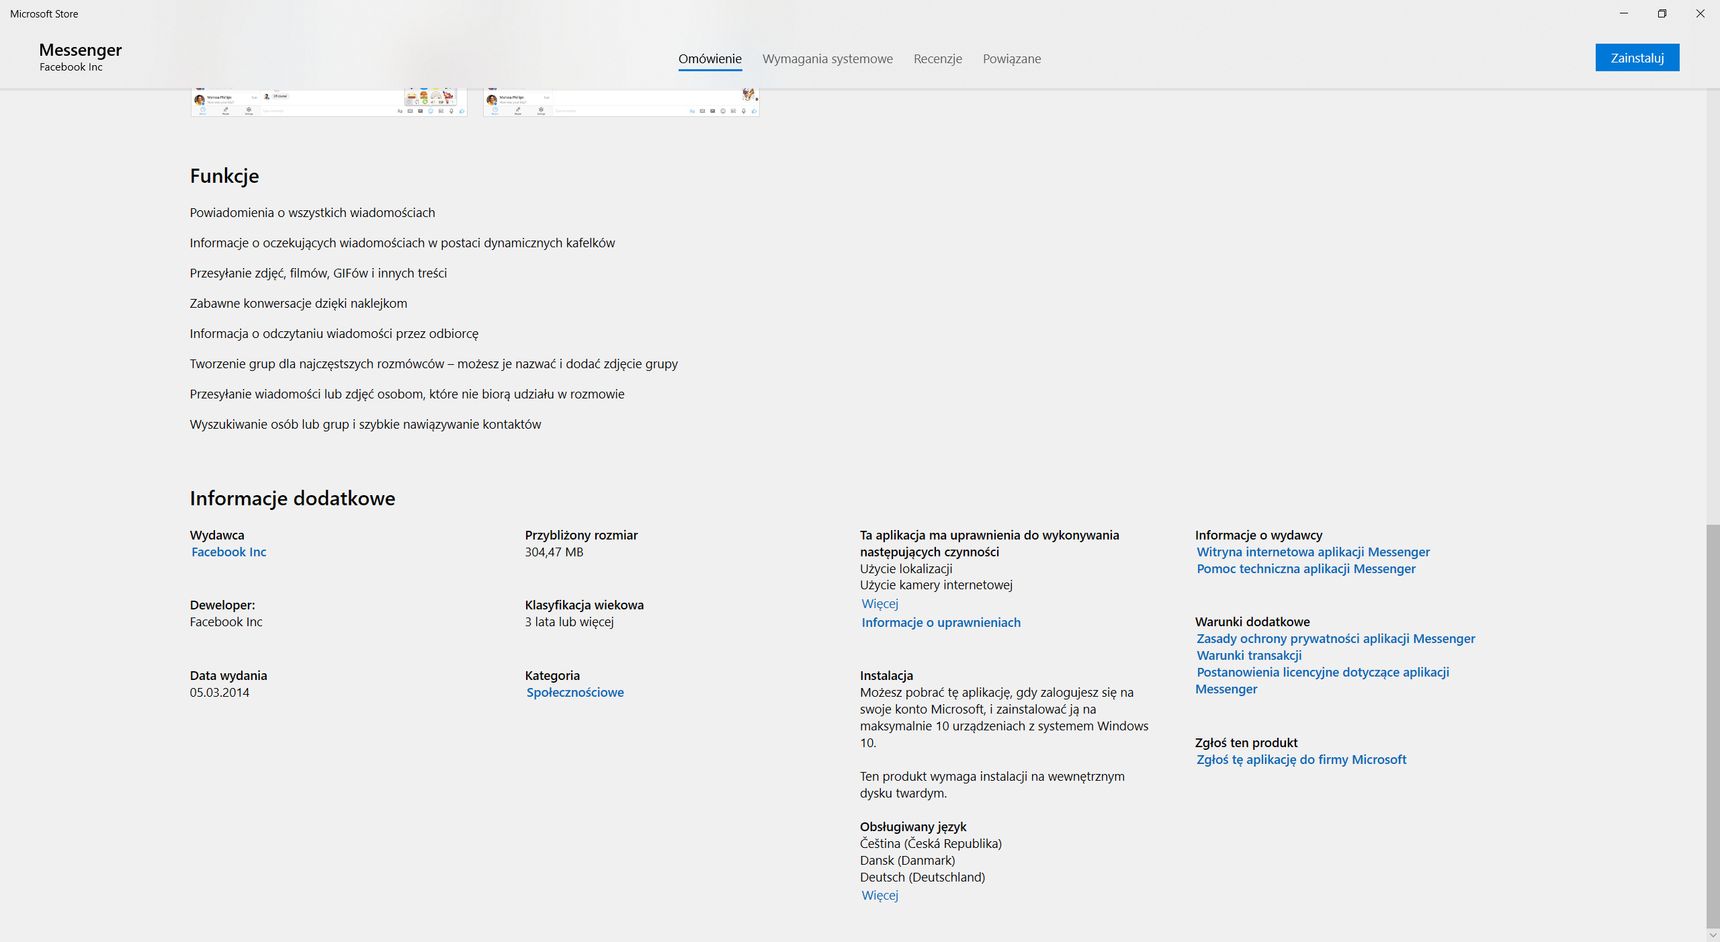Click the Deutsch (Deutschland) language entry
Screen dimensions: 1720x942
(x=922, y=877)
